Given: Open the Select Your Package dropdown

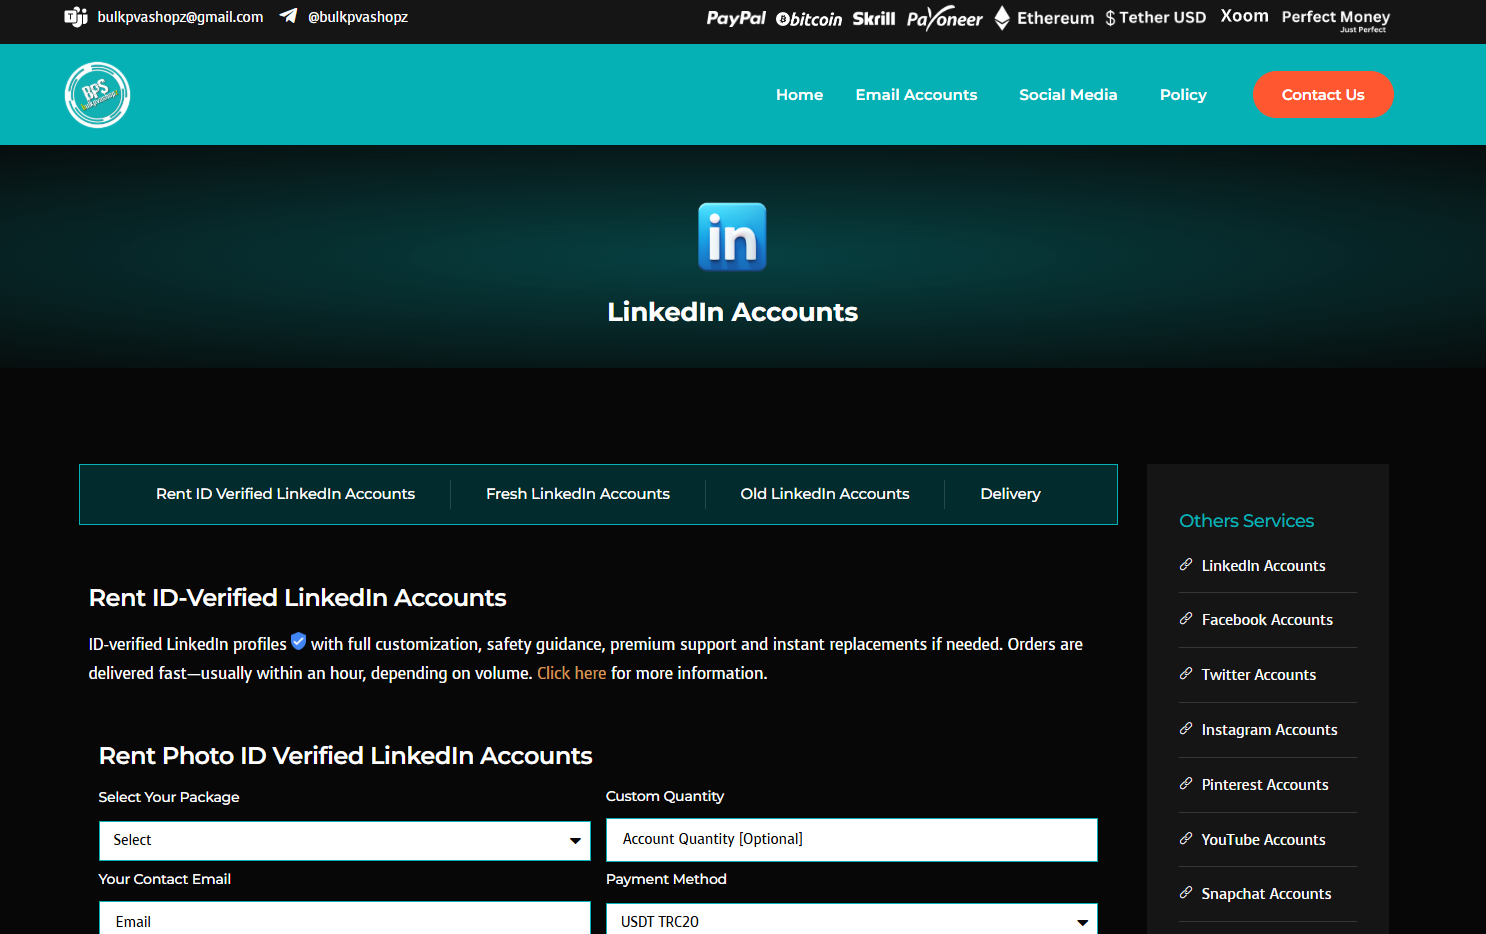Looking at the screenshot, I should [345, 841].
